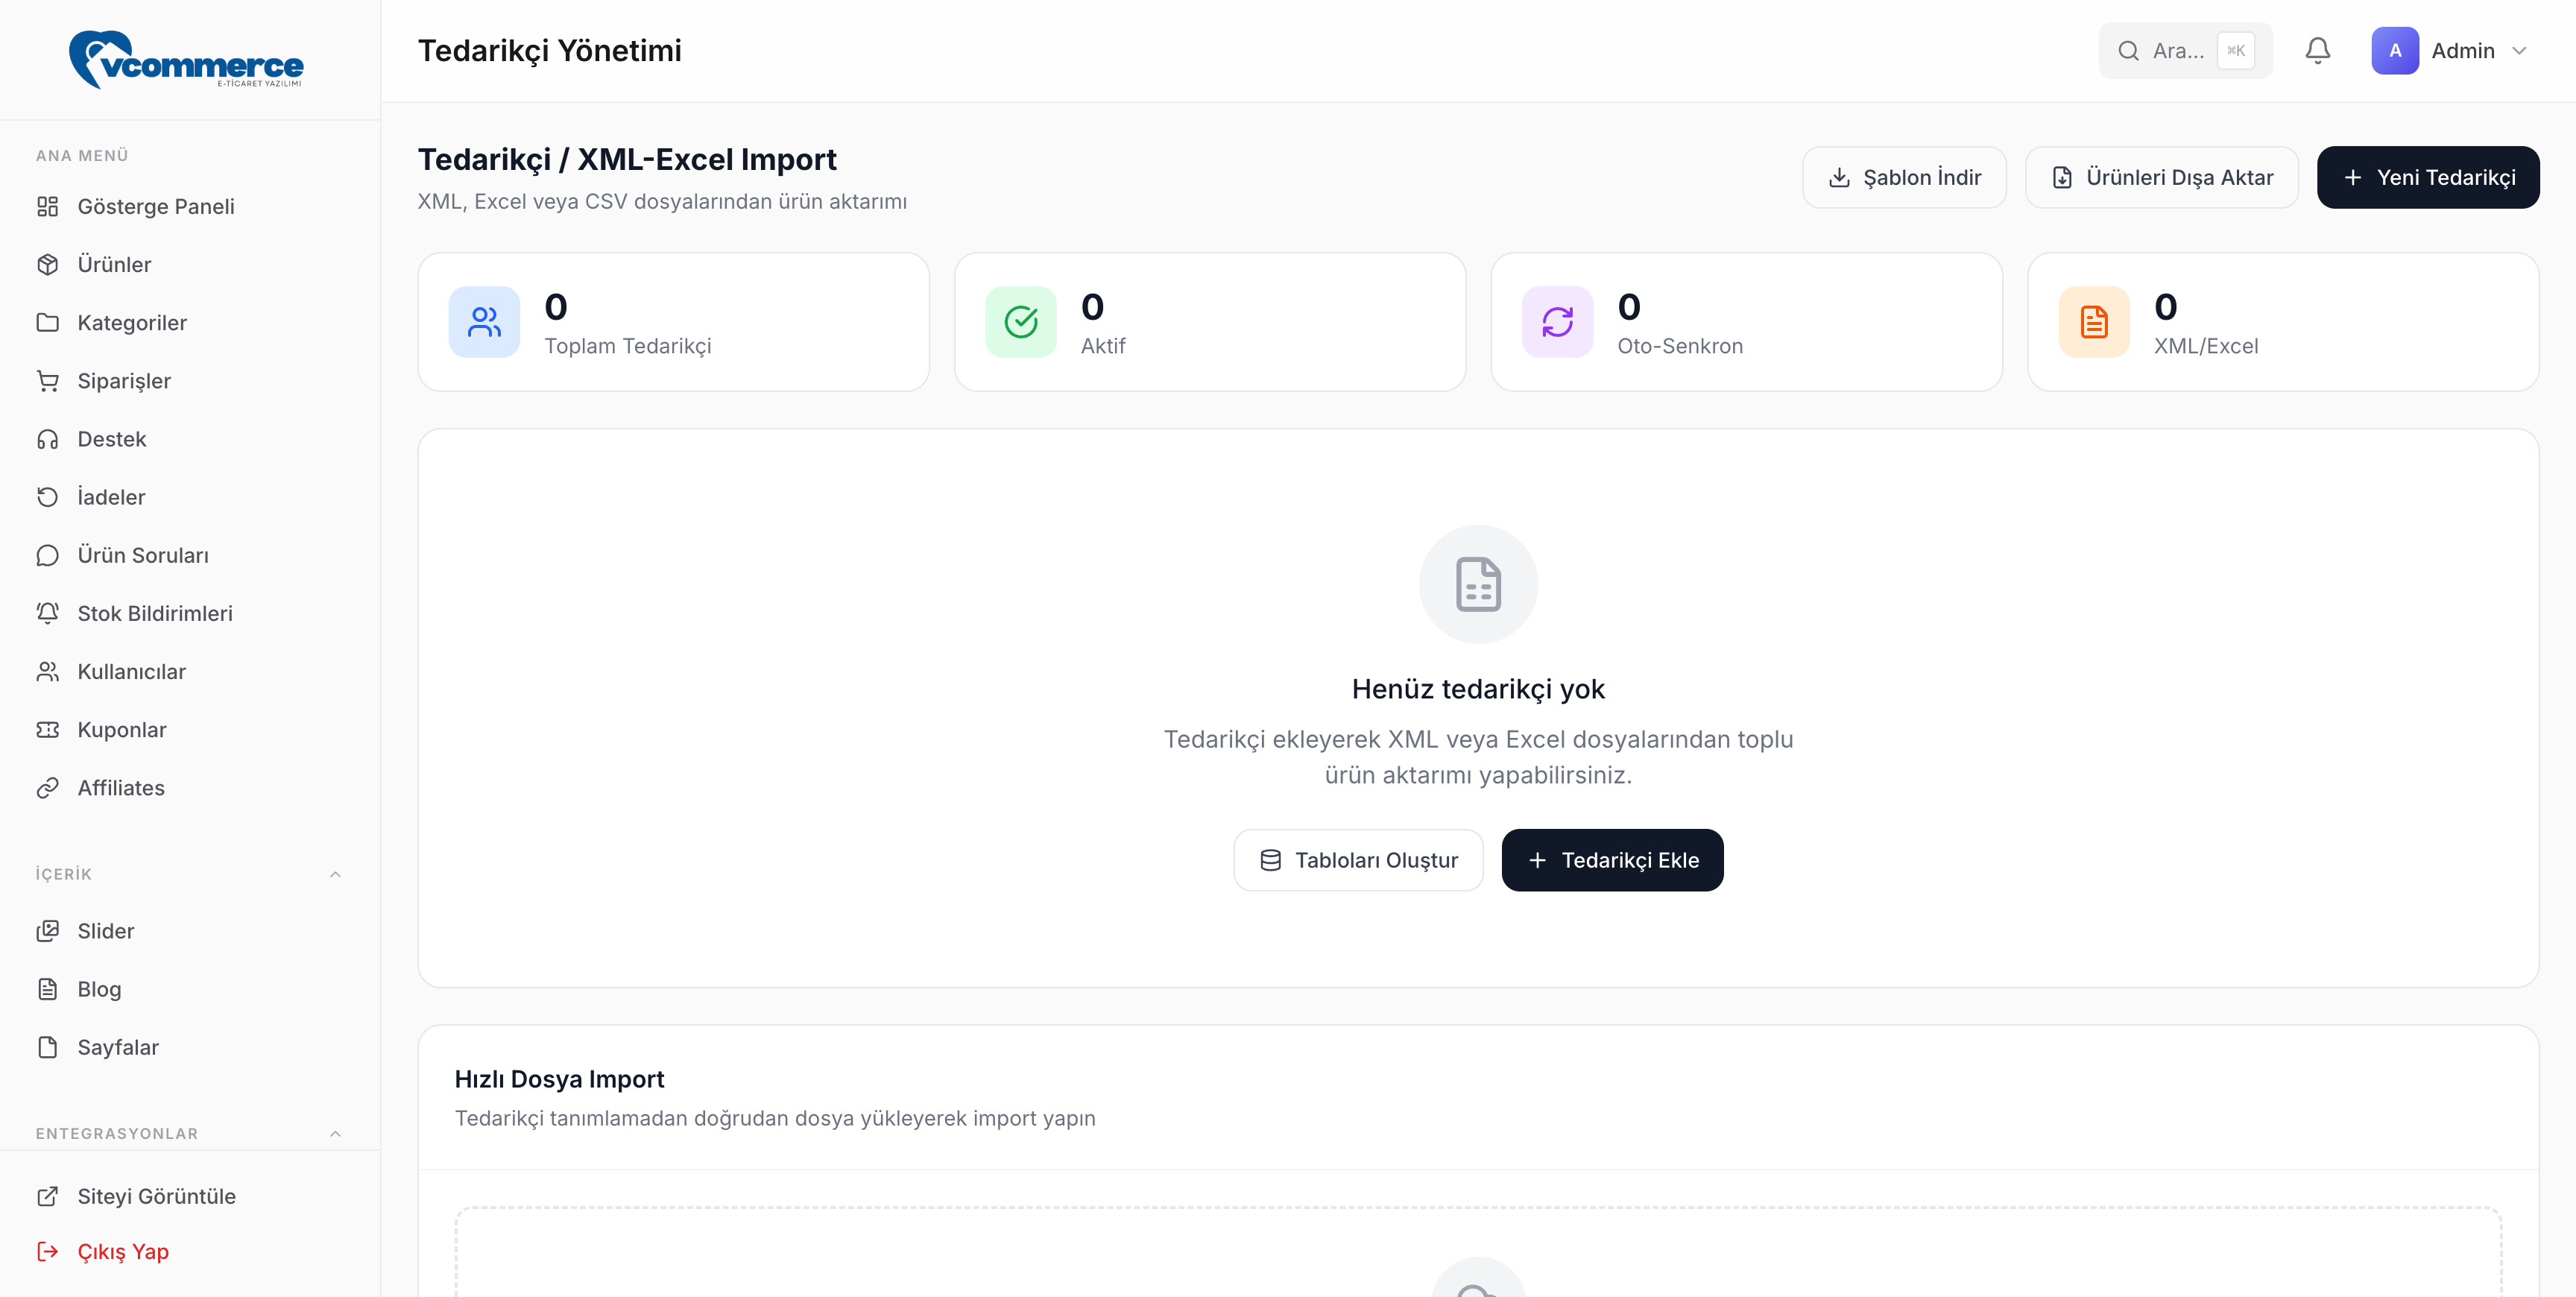
Task: Collapse the ENTEGRASYONLAR sidebar section
Action: coord(335,1133)
